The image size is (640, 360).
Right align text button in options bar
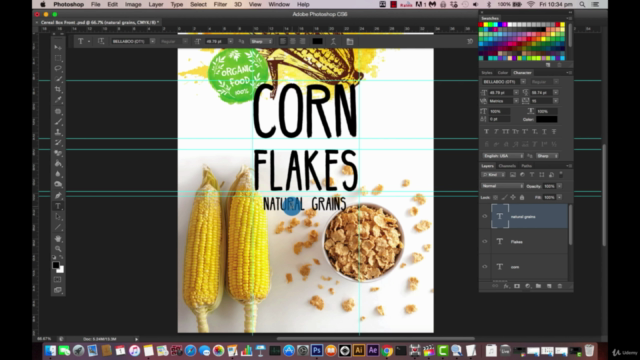302,41
